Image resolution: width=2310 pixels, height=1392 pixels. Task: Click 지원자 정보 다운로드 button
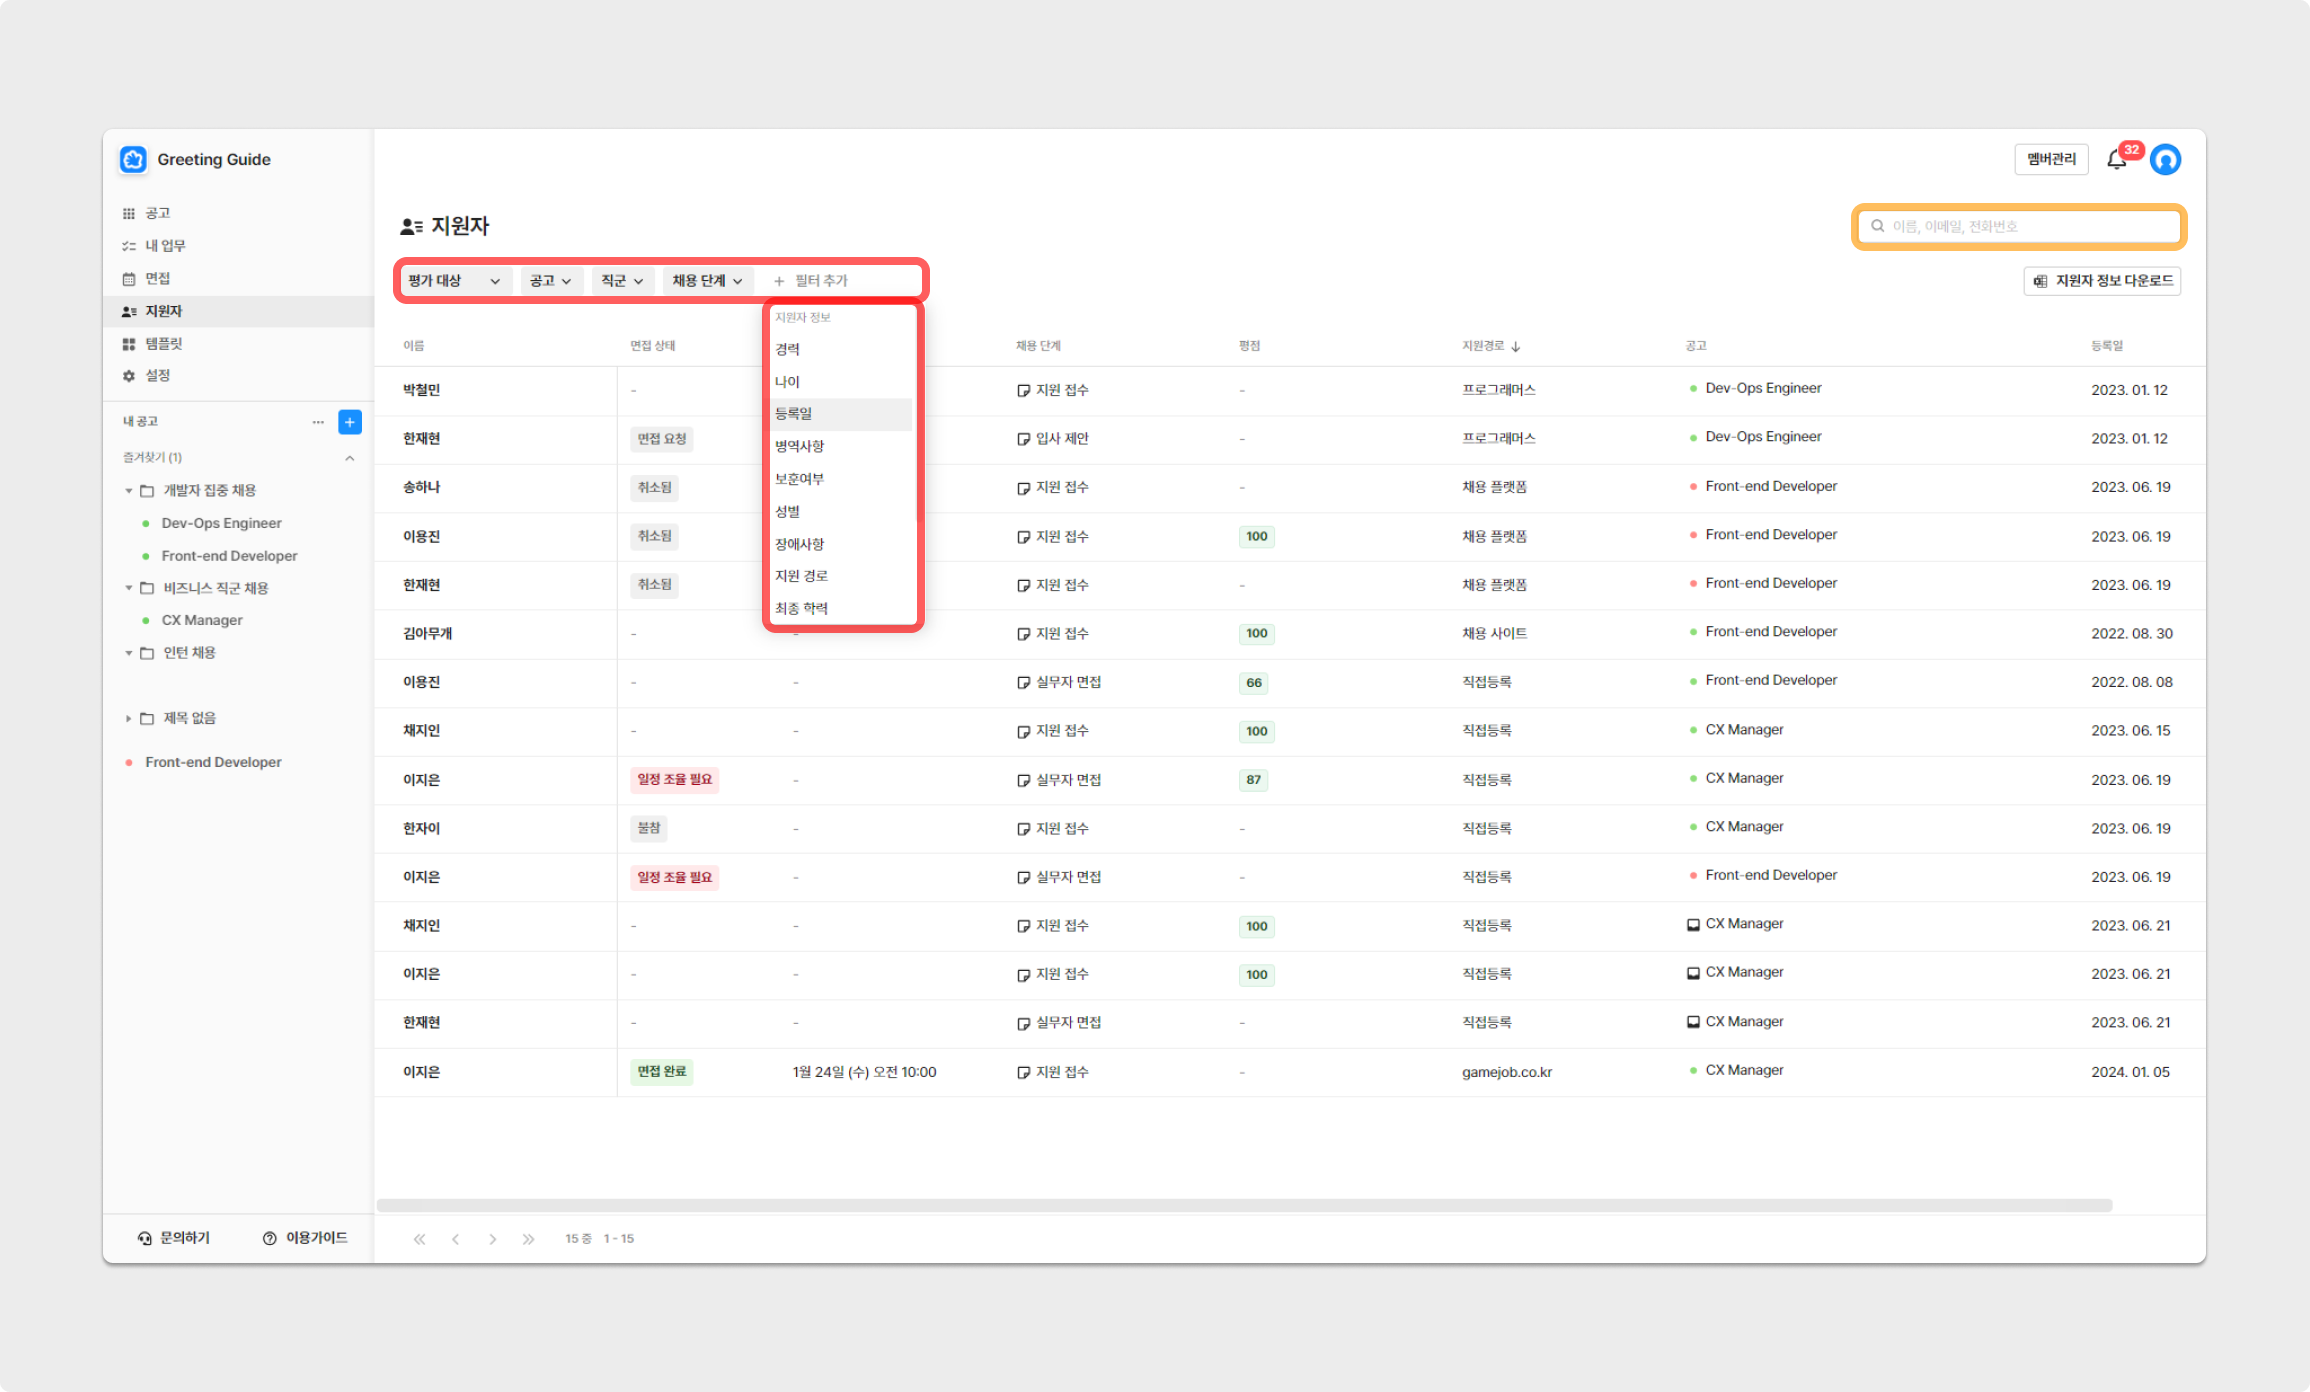tap(2103, 281)
